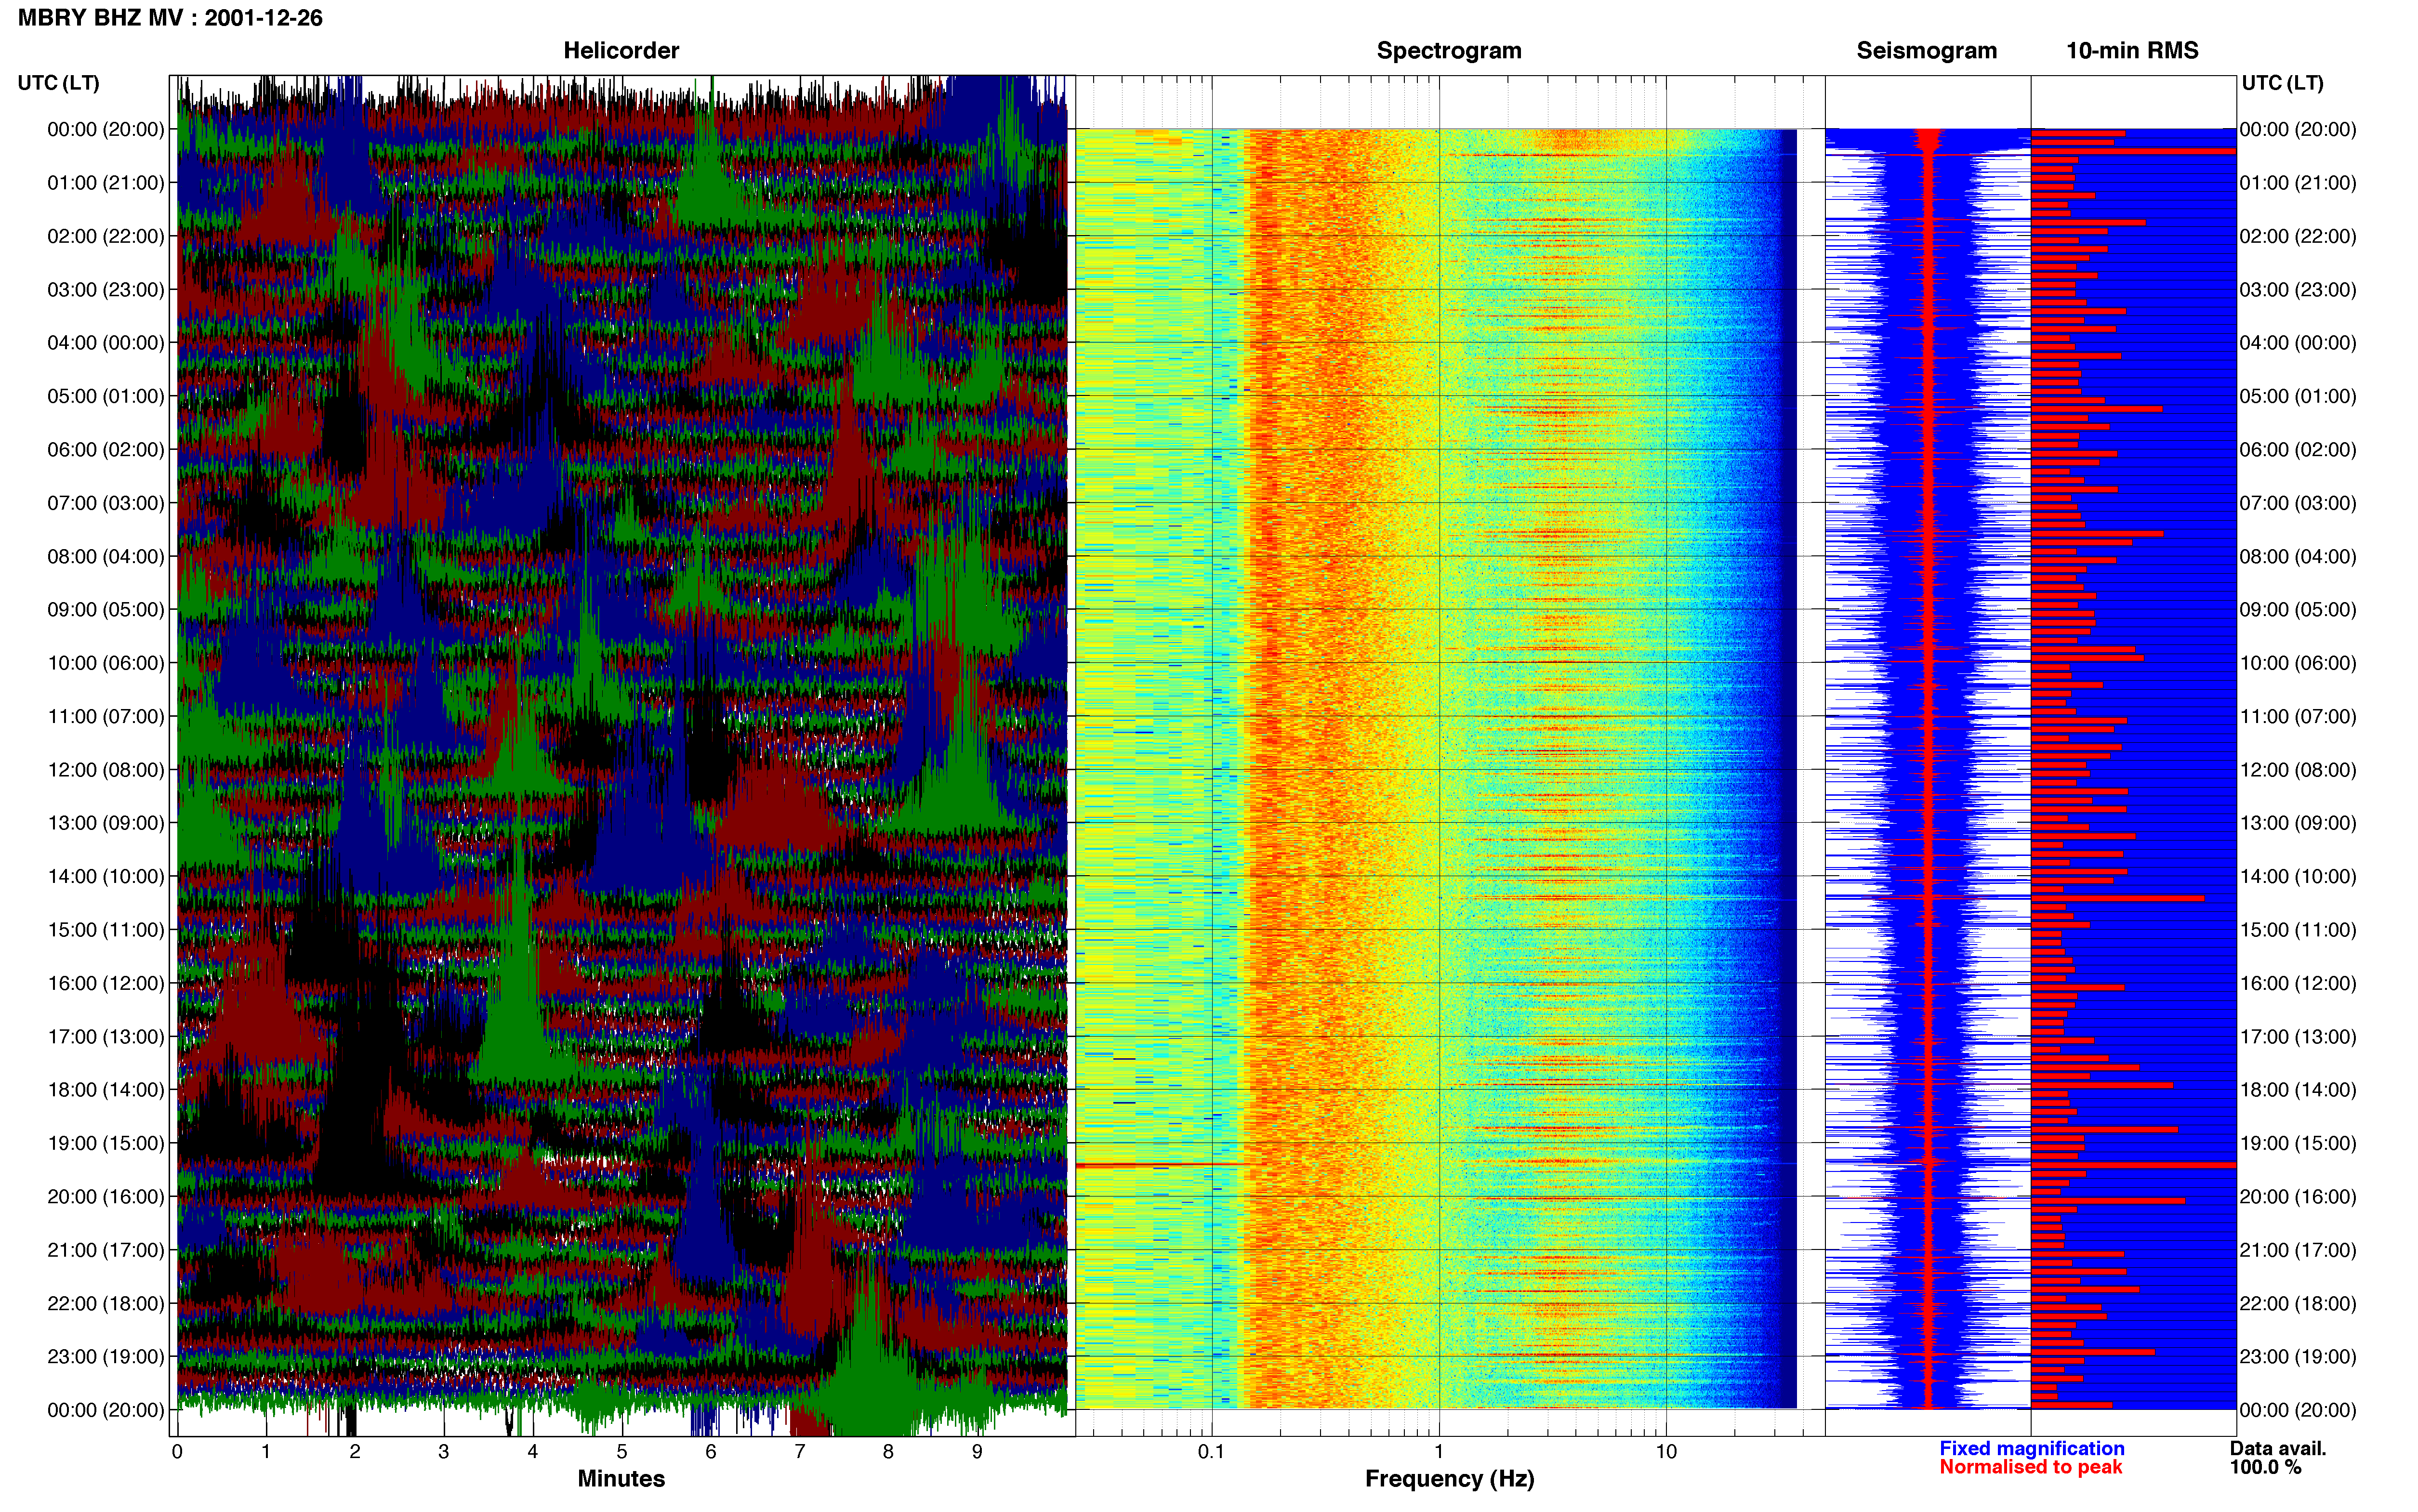Click the frequency tick label between 0.1 and 10

pos(1439,1452)
